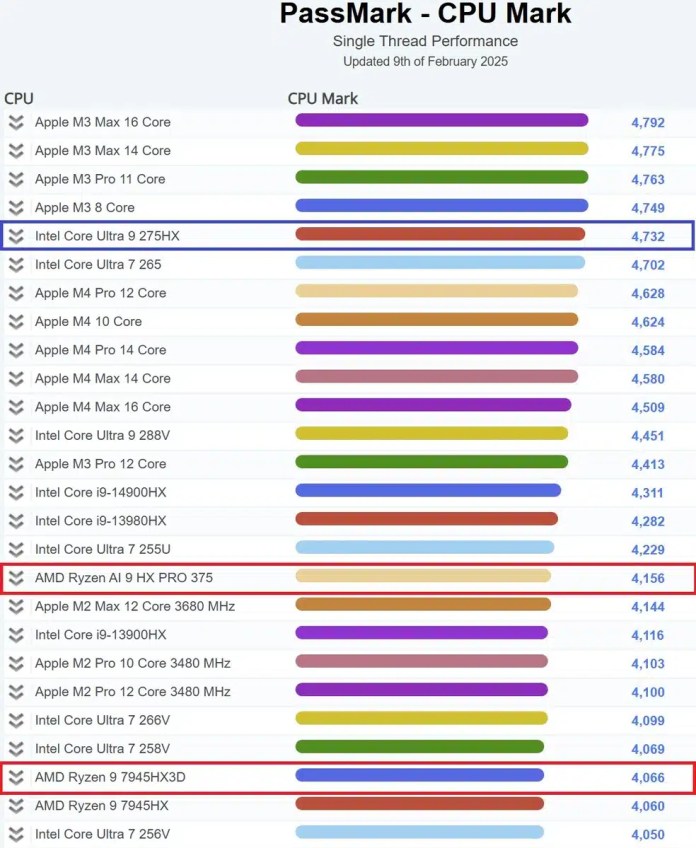This screenshot has height=848, width=696.
Task: Expand the Apple M4 Pro 14 Core row
Action: pos(16,350)
